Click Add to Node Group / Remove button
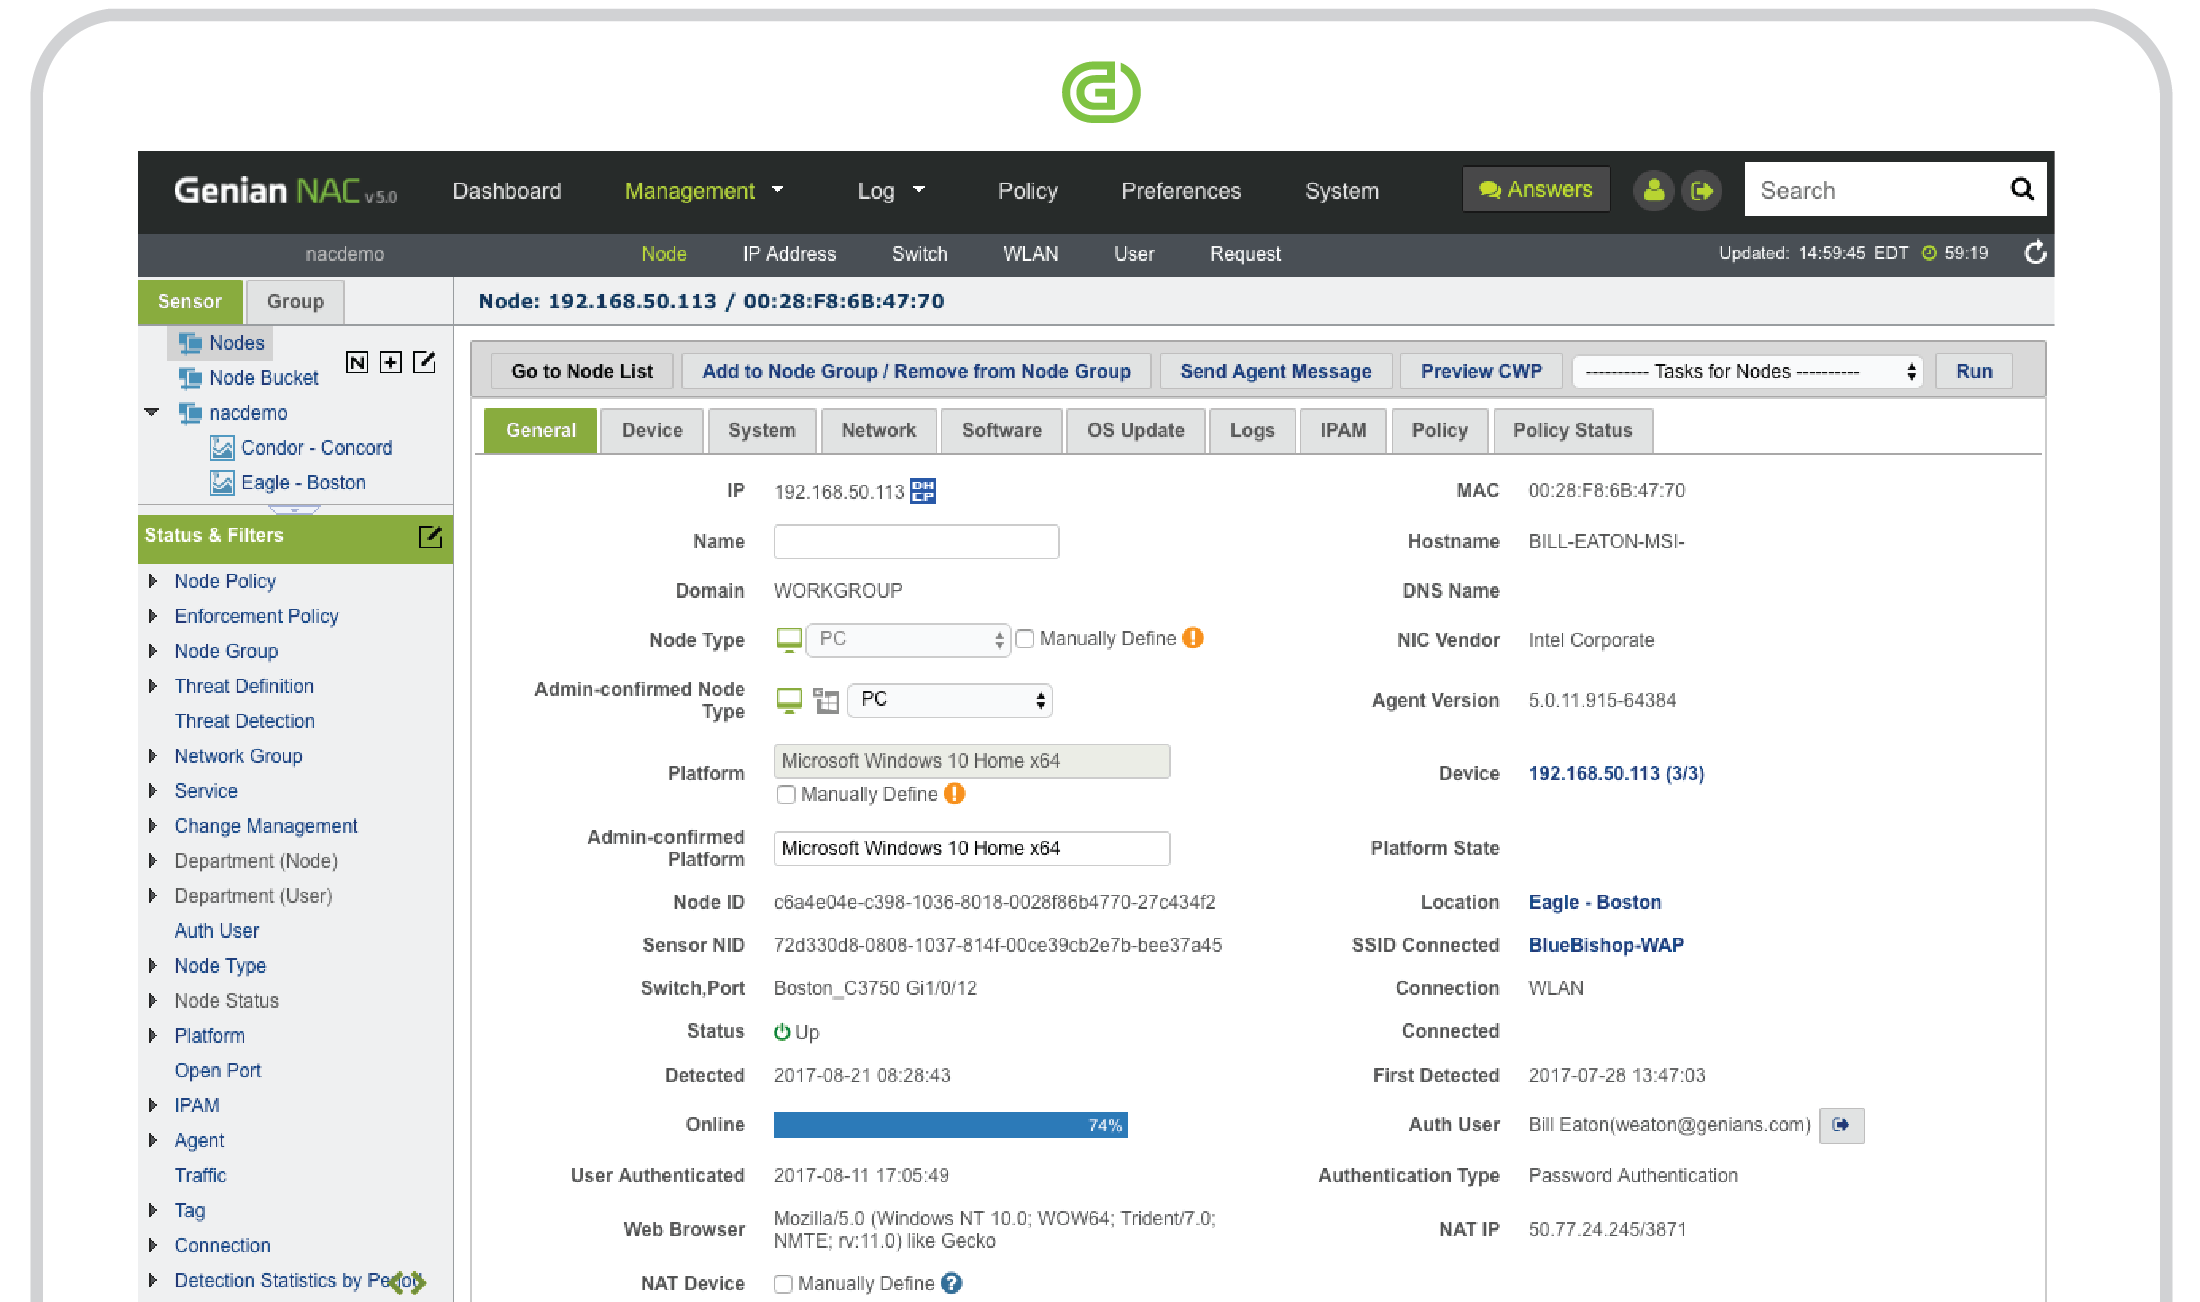Viewport: 2200px width, 1302px height. pos(916,371)
